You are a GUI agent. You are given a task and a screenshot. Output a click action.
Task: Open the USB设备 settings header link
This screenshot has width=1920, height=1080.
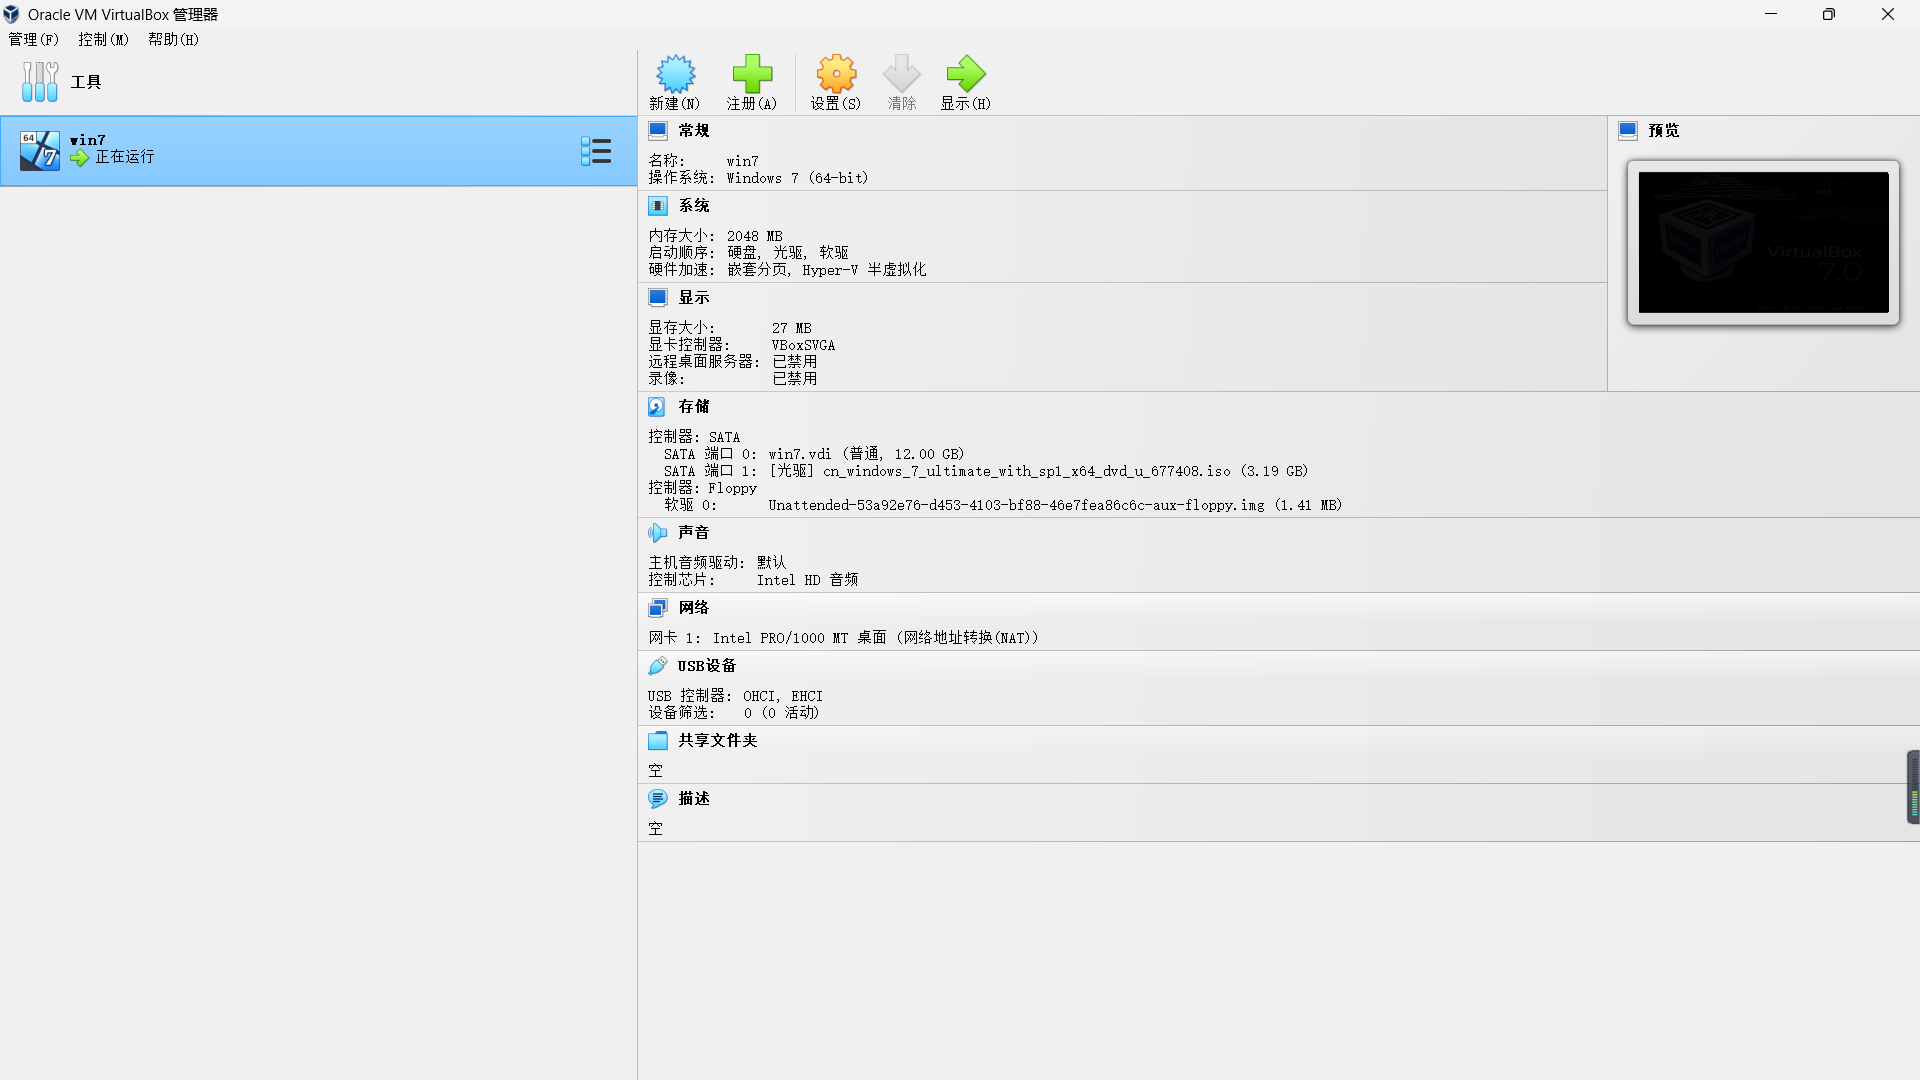point(707,666)
